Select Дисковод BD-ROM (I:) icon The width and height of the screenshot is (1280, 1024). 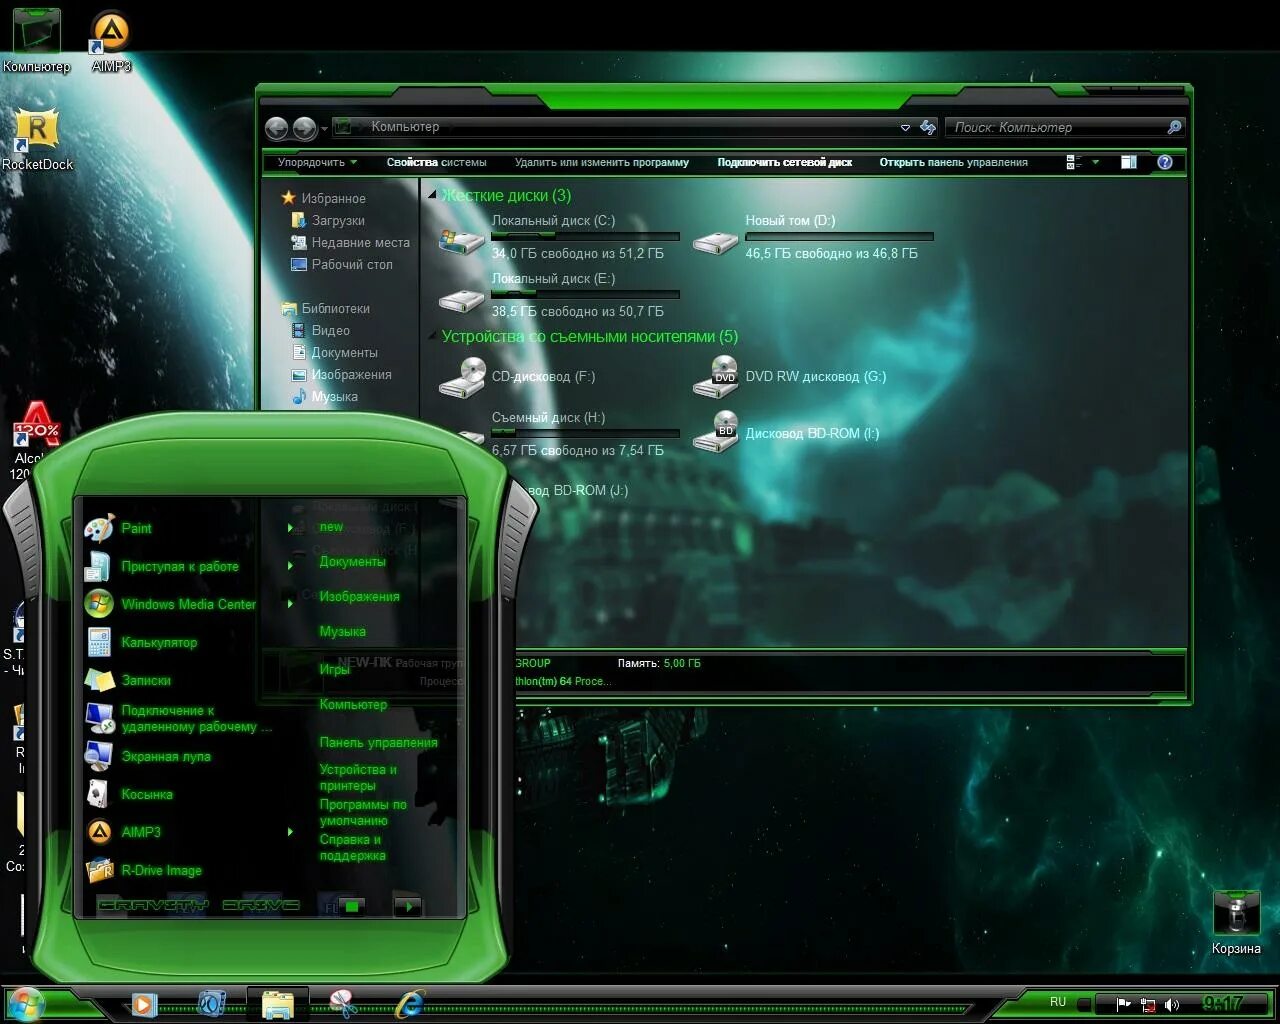click(x=716, y=433)
